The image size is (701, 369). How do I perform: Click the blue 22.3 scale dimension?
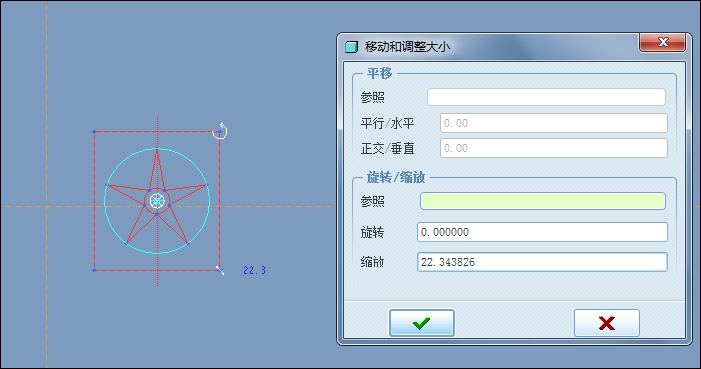click(x=254, y=270)
